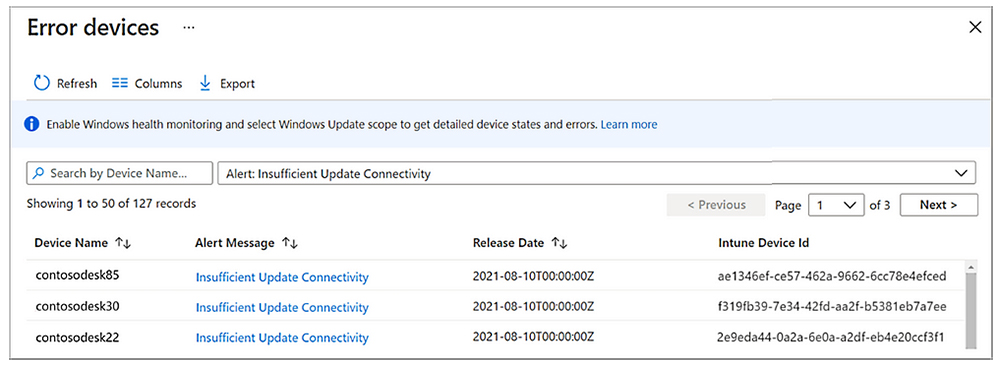Click the scrollbar up arrow
This screenshot has width=1000, height=368.
971,267
